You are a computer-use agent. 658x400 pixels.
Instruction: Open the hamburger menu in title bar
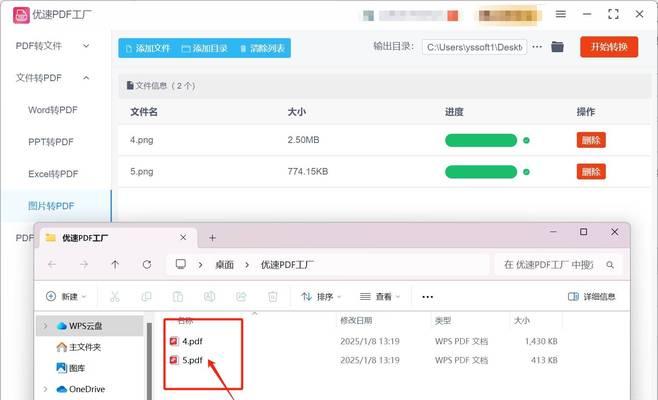click(x=561, y=14)
